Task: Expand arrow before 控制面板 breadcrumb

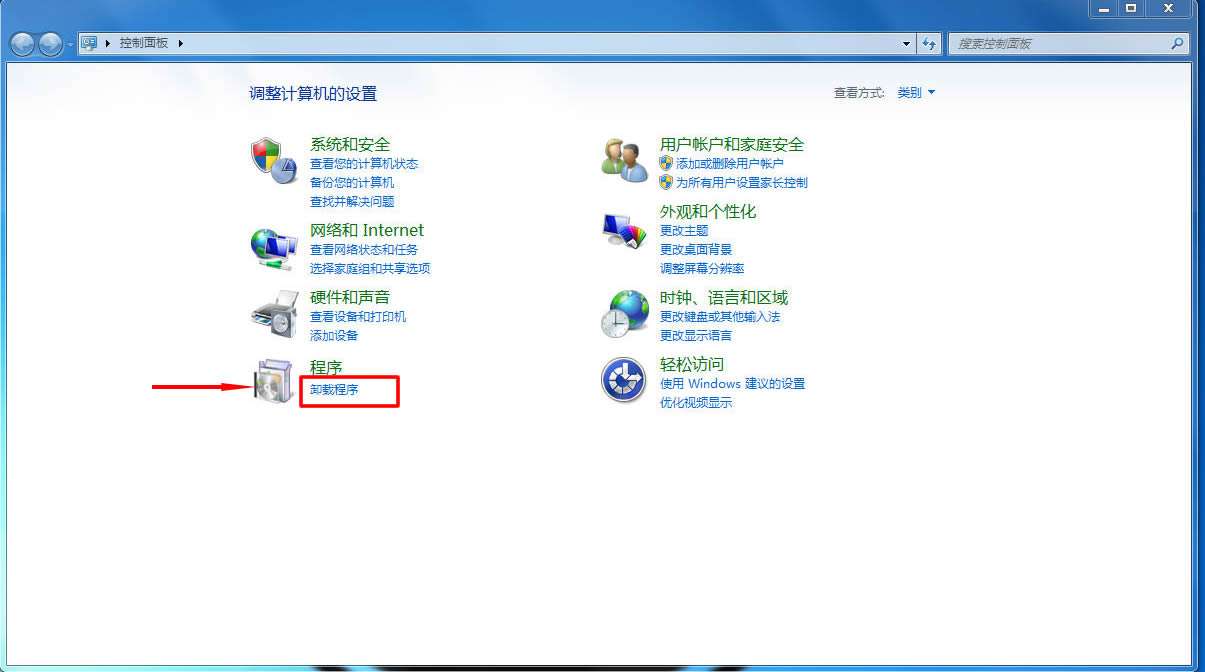Action: pos(107,44)
